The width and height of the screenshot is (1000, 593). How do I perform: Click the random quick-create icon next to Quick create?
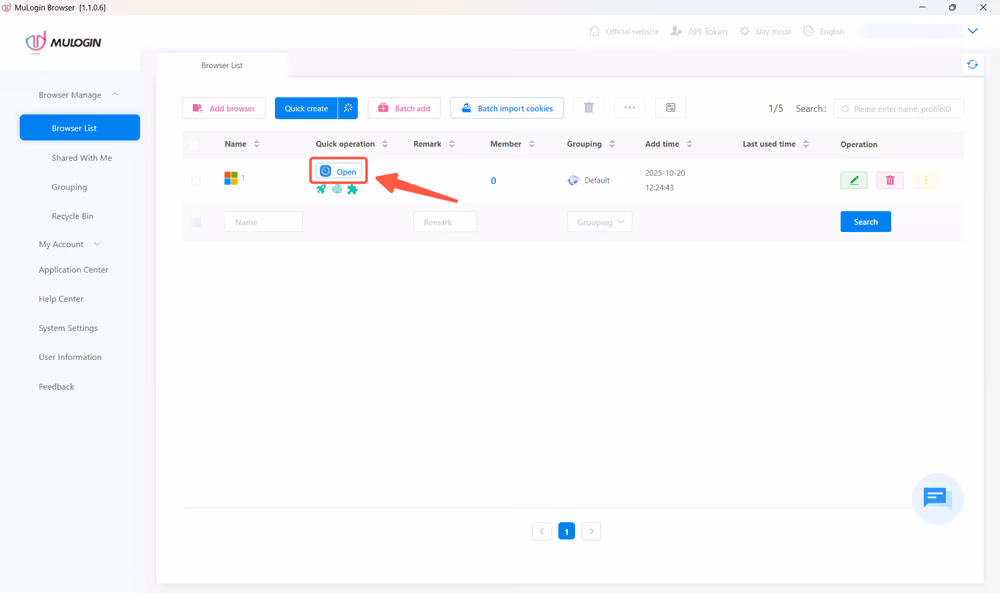pos(348,108)
